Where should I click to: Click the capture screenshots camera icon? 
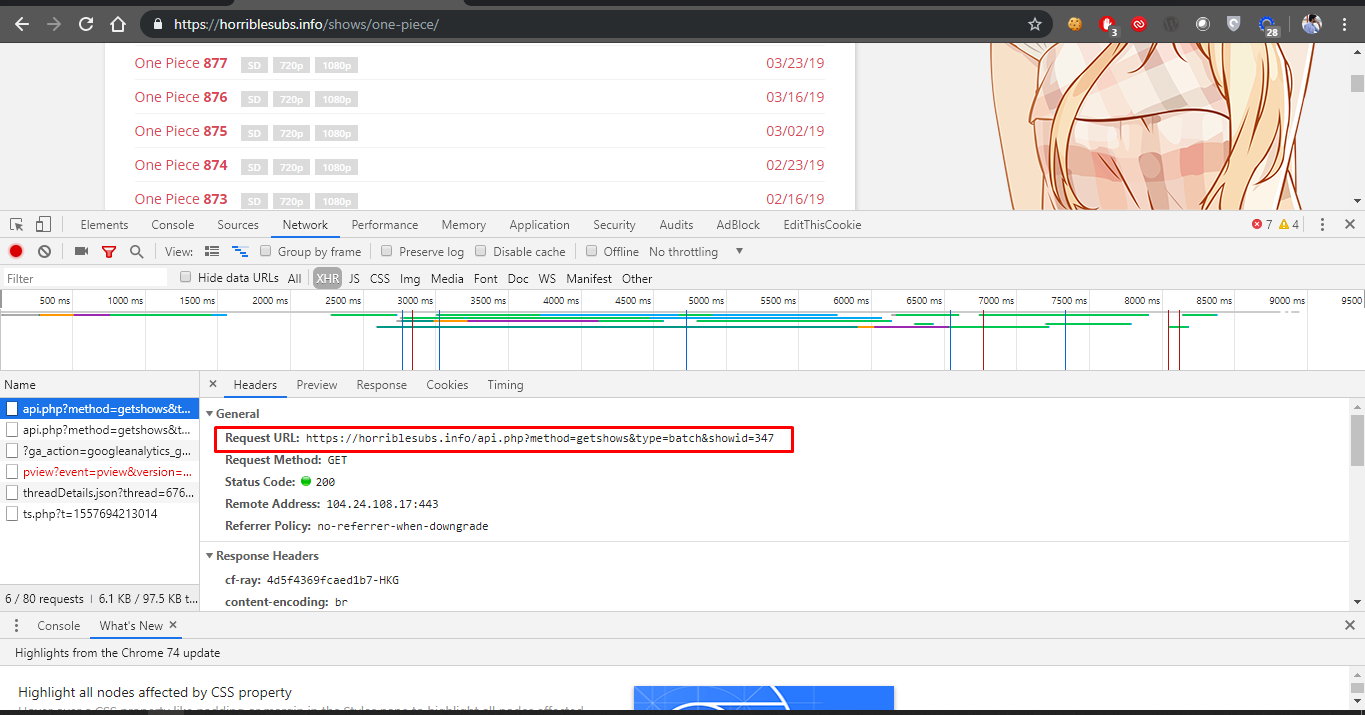click(81, 252)
